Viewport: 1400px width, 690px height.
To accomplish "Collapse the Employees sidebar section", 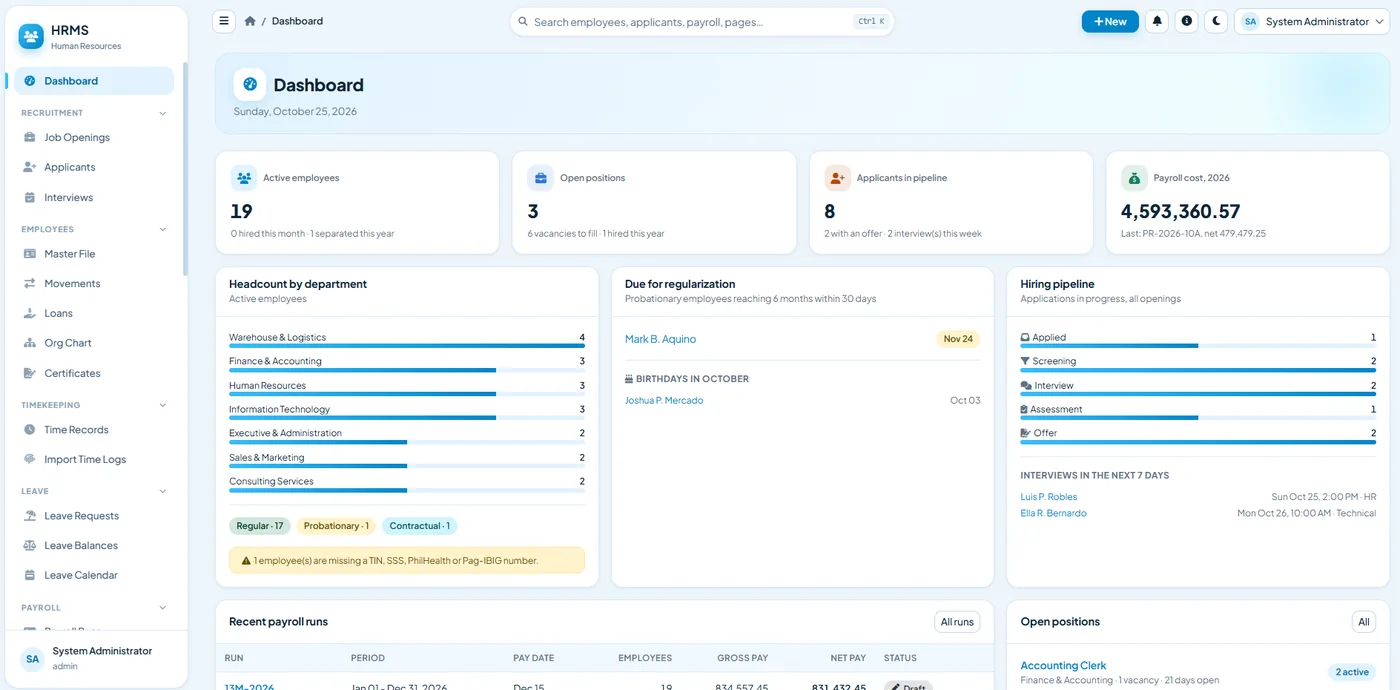I will click(163, 229).
